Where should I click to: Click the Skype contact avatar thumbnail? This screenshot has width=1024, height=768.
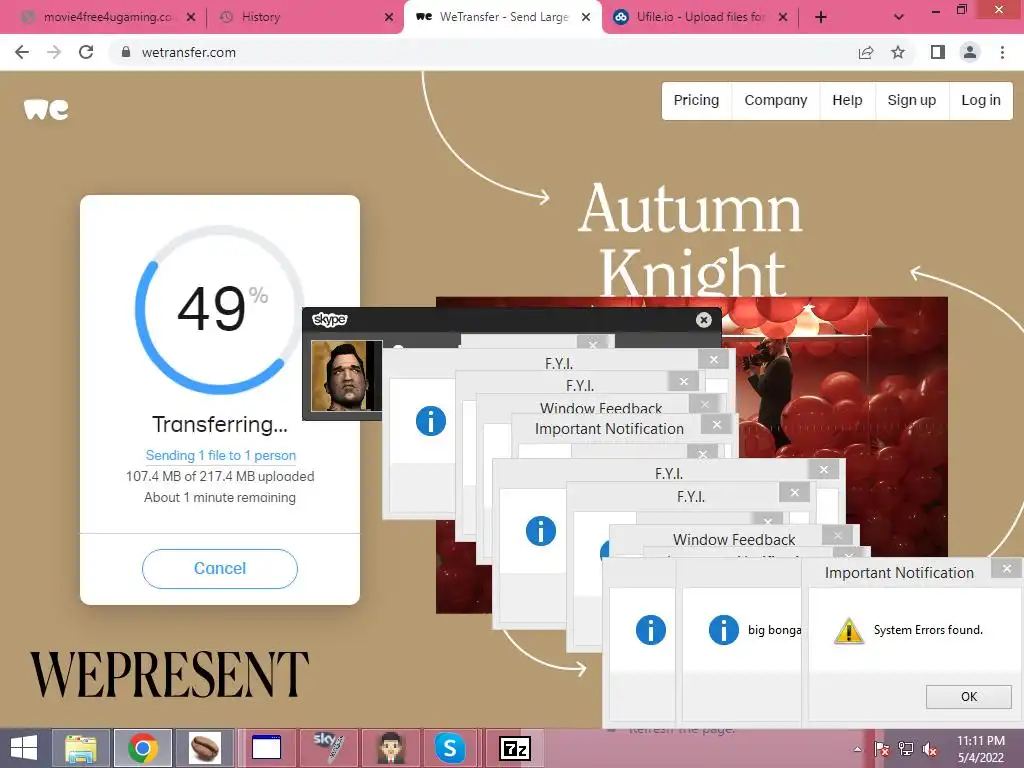pyautogui.click(x=346, y=376)
